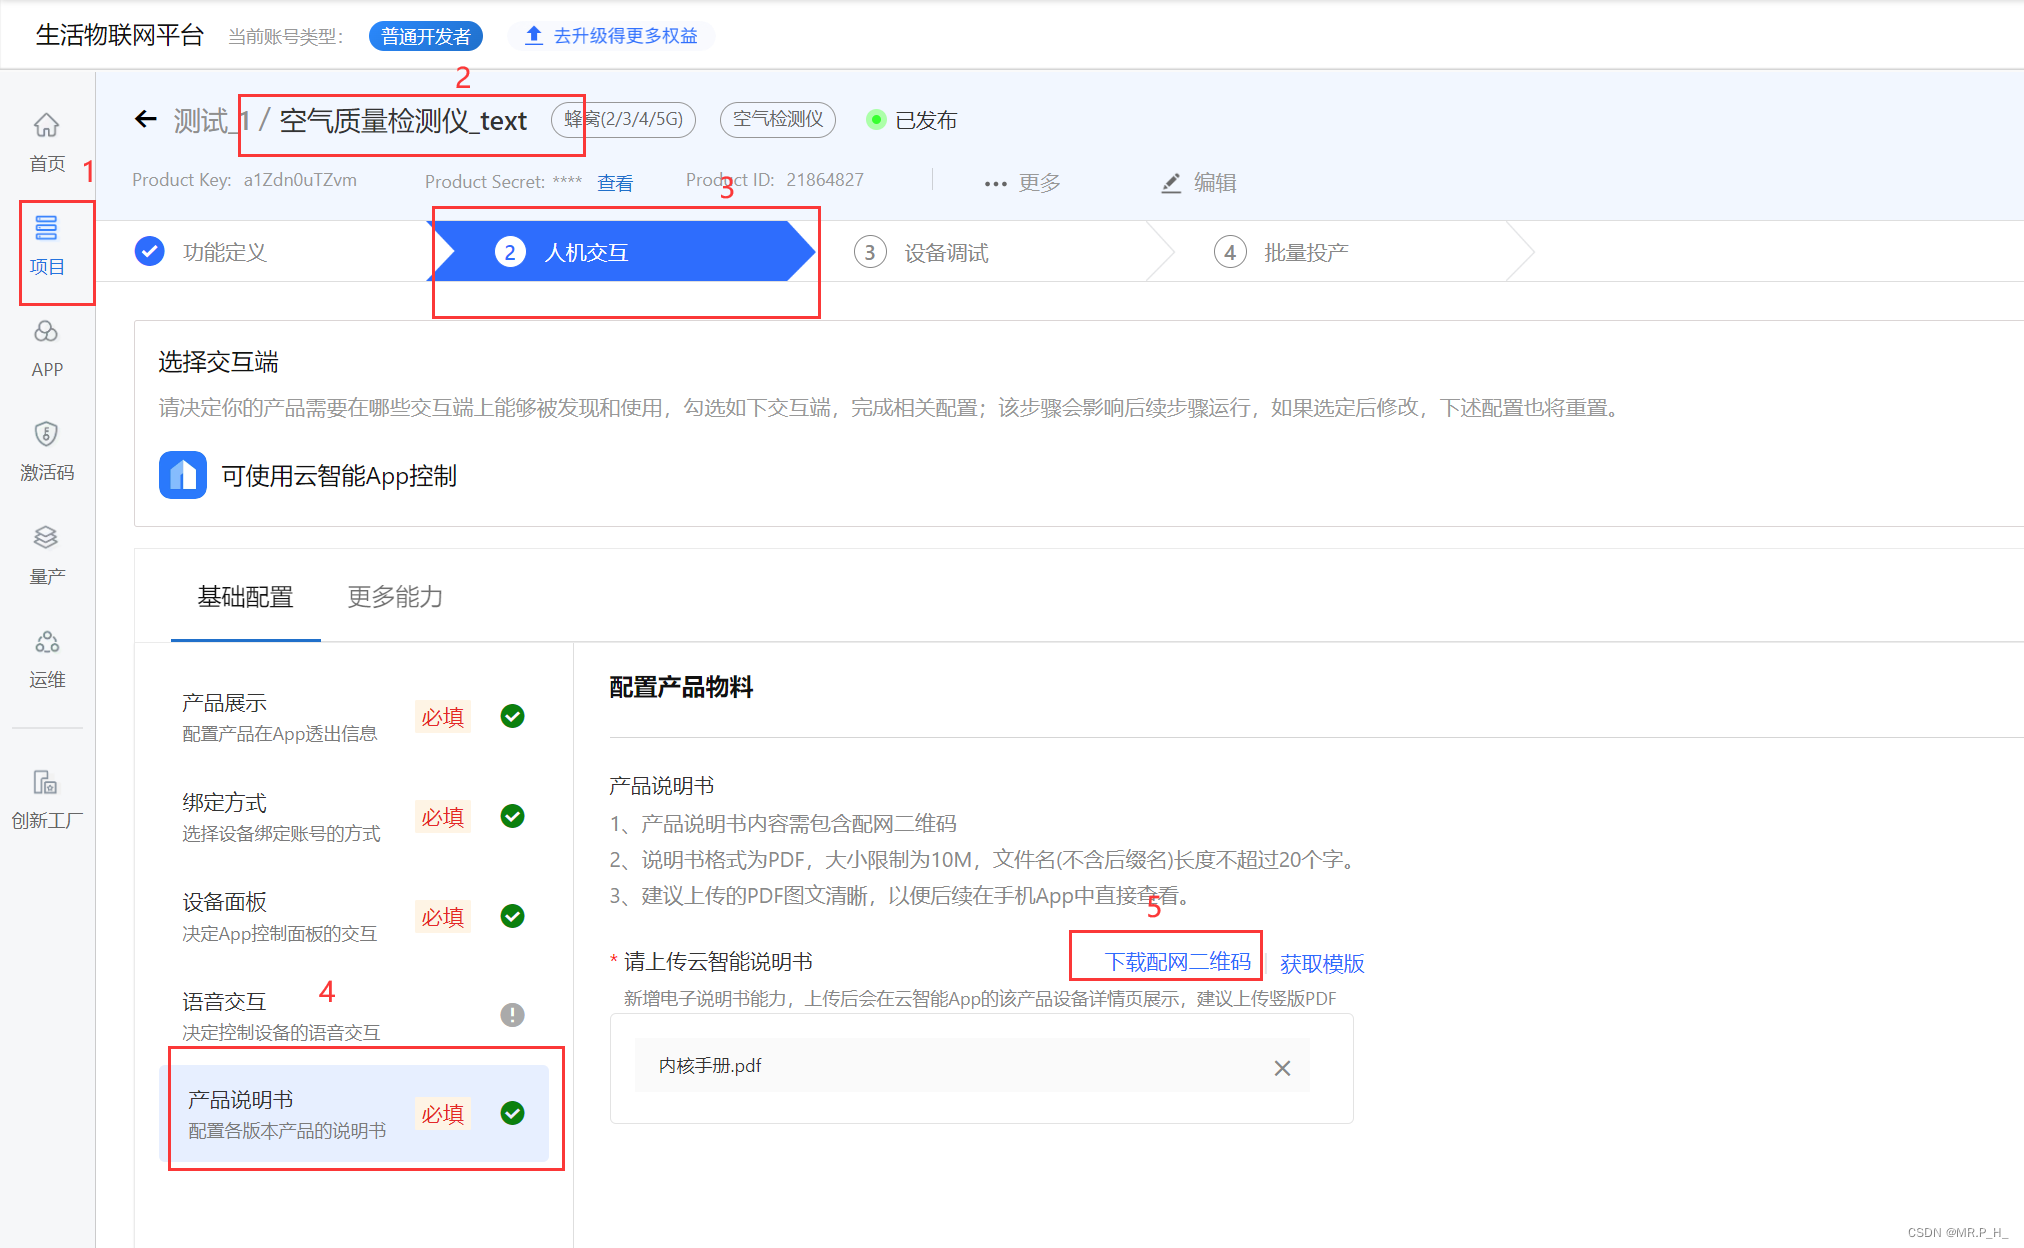Click the 获取模版 link
The height and width of the screenshot is (1248, 2024).
(x=1322, y=964)
